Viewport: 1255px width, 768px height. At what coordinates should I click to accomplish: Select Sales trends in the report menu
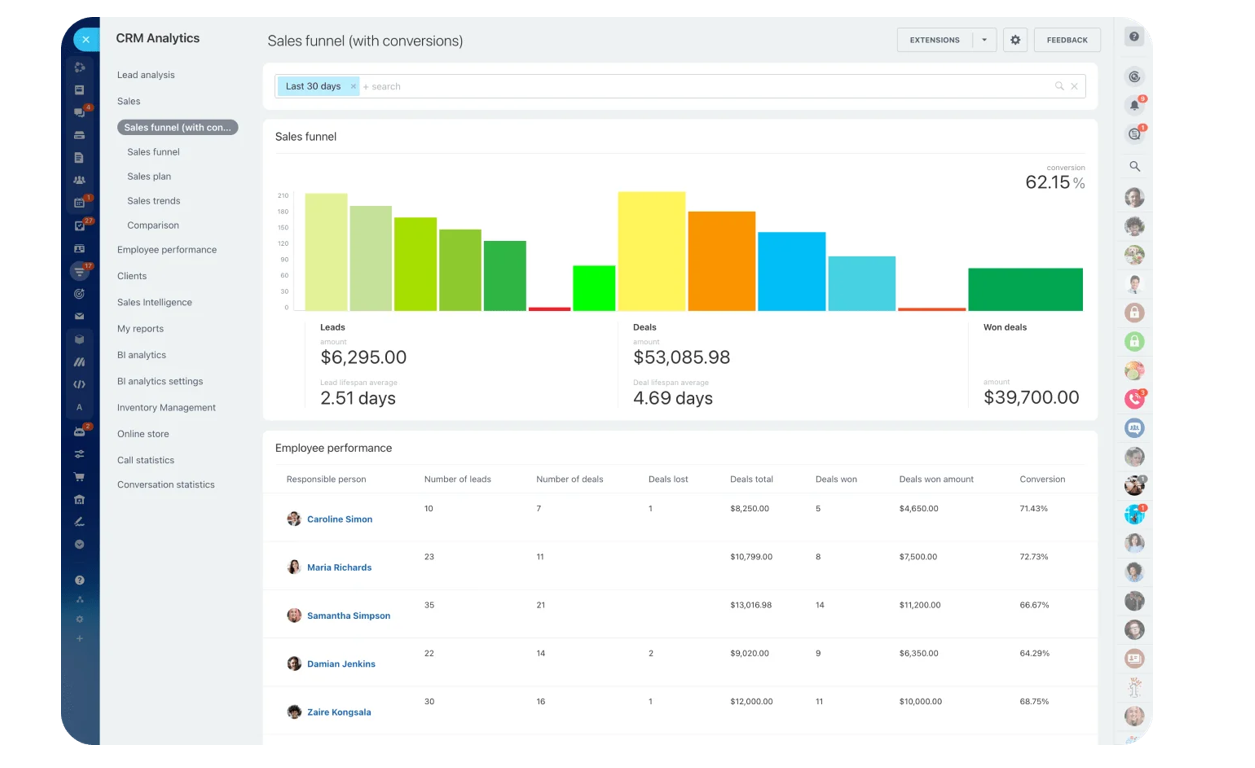[x=153, y=200]
